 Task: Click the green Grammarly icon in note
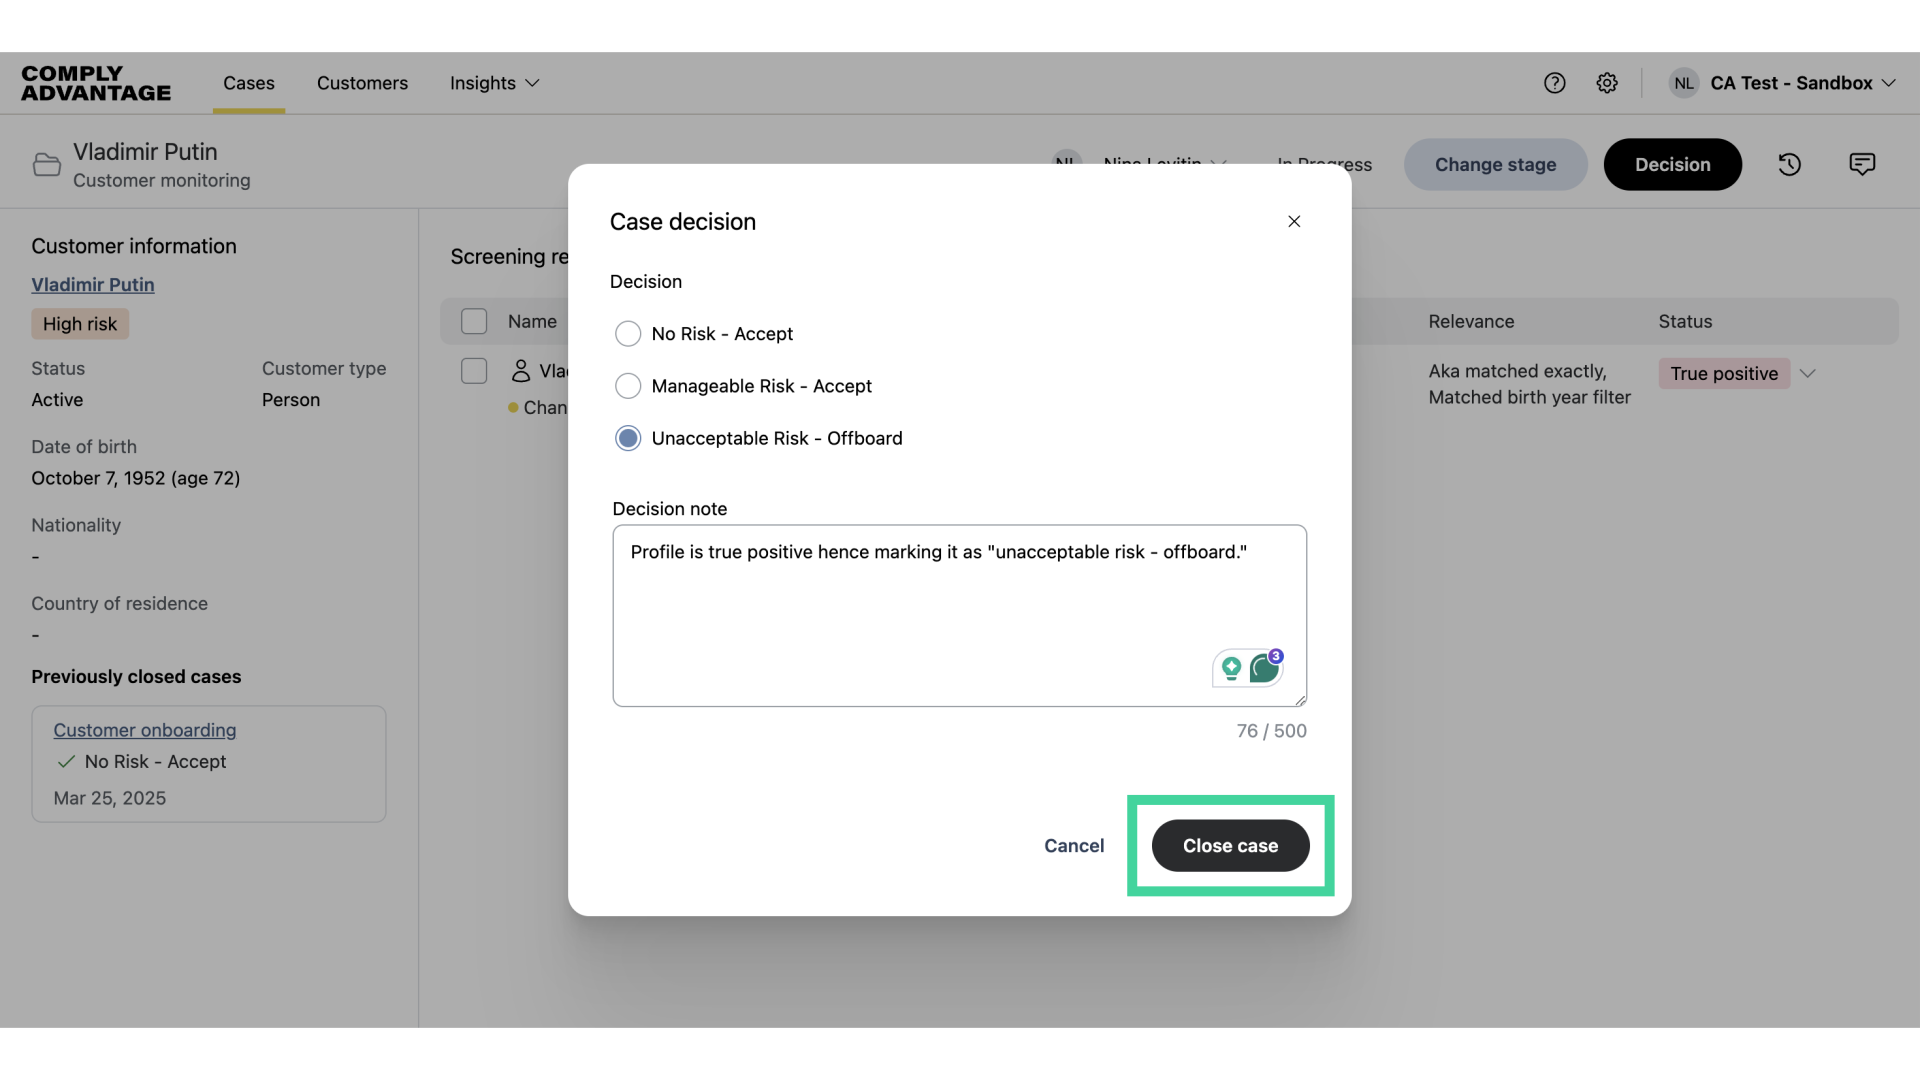[x=1264, y=668]
